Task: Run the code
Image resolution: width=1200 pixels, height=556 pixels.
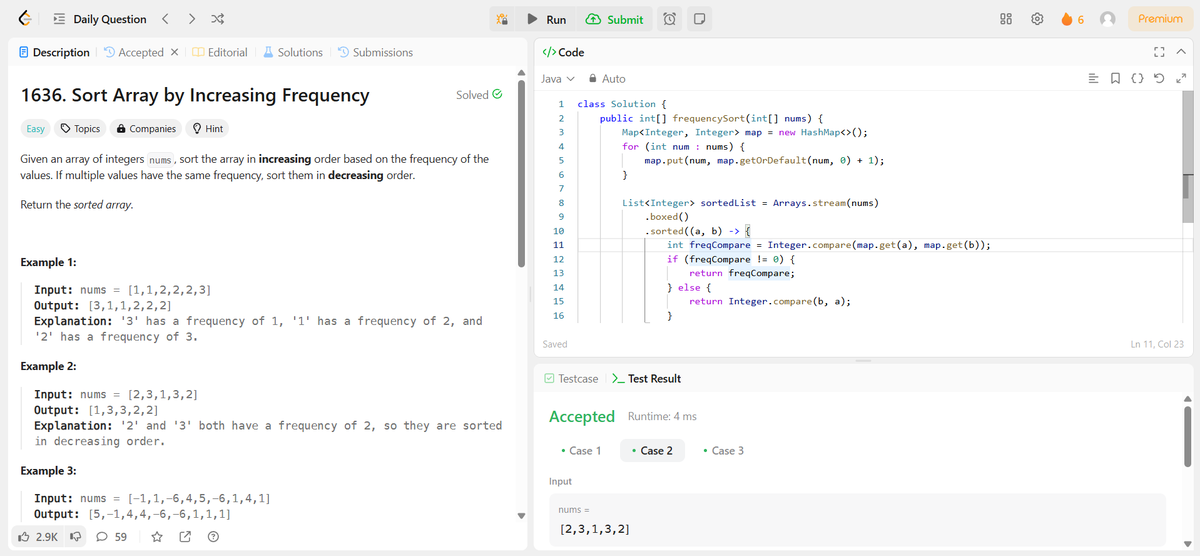Action: [547, 19]
